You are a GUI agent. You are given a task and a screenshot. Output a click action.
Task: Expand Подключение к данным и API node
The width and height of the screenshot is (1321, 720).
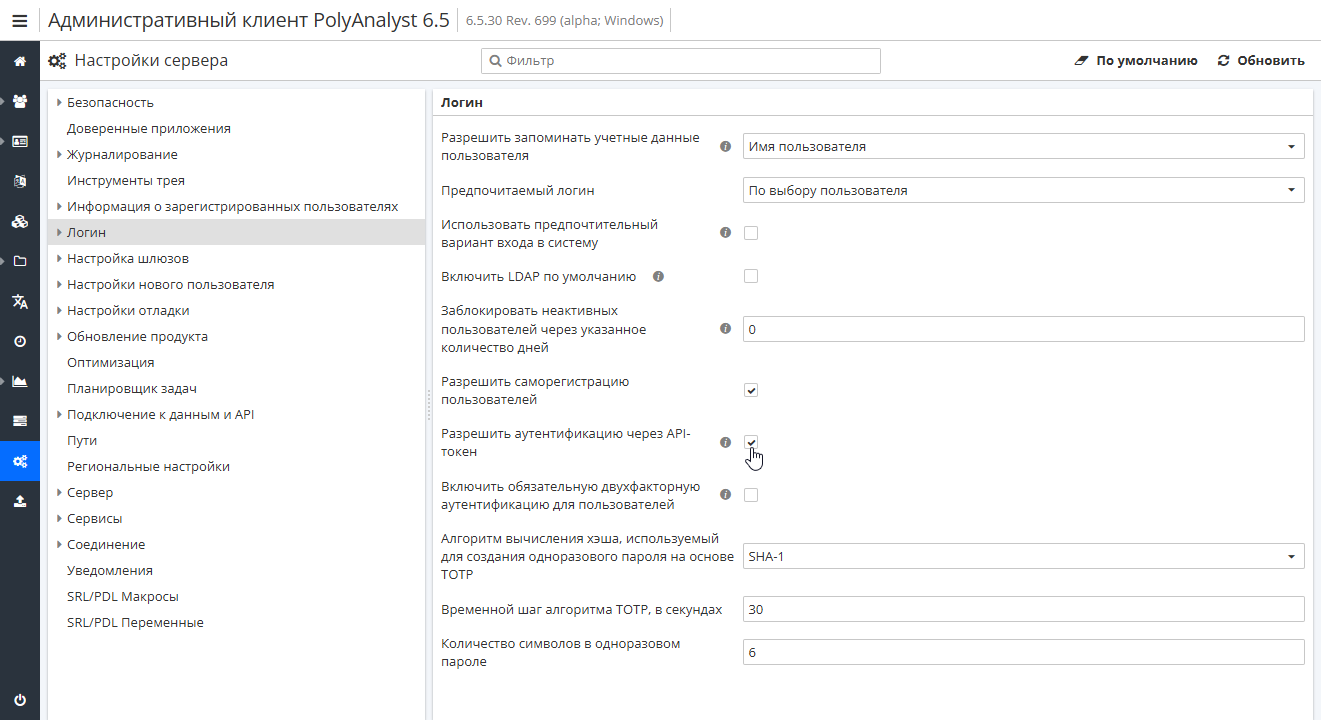click(59, 414)
